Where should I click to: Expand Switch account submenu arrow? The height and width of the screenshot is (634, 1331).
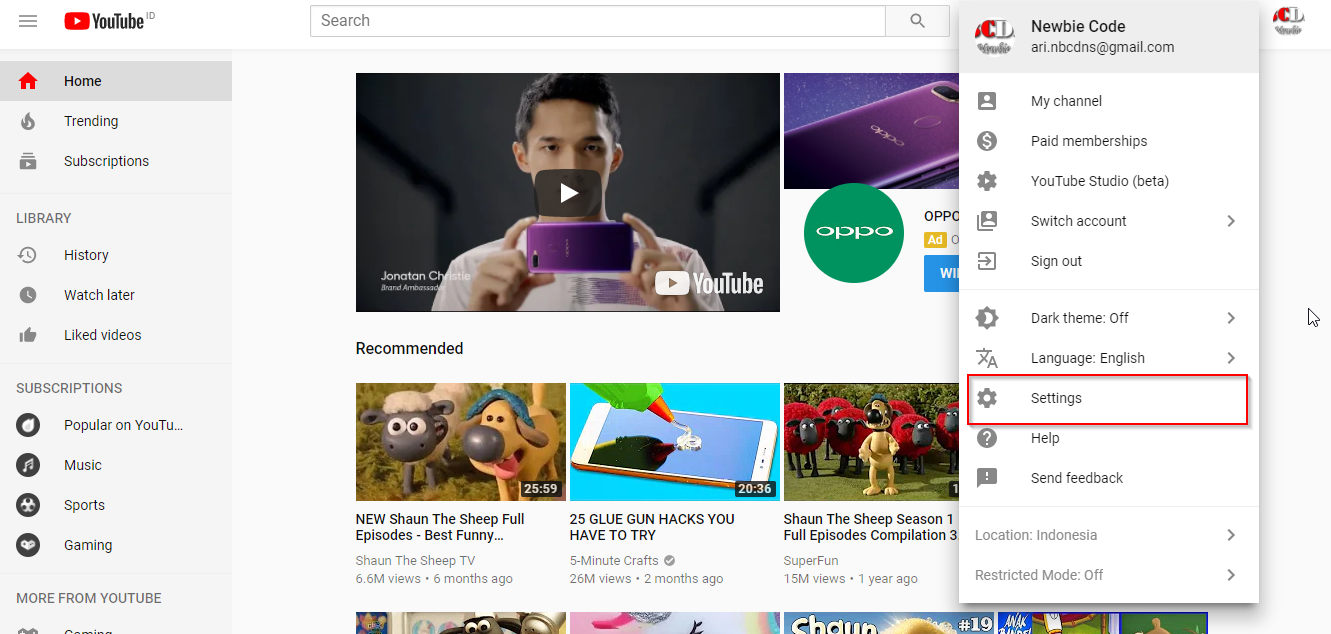point(1231,221)
